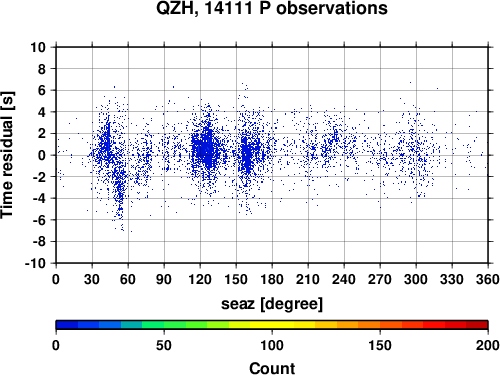Click the "10" tick on the time residual axis

pyautogui.click(x=38, y=47)
